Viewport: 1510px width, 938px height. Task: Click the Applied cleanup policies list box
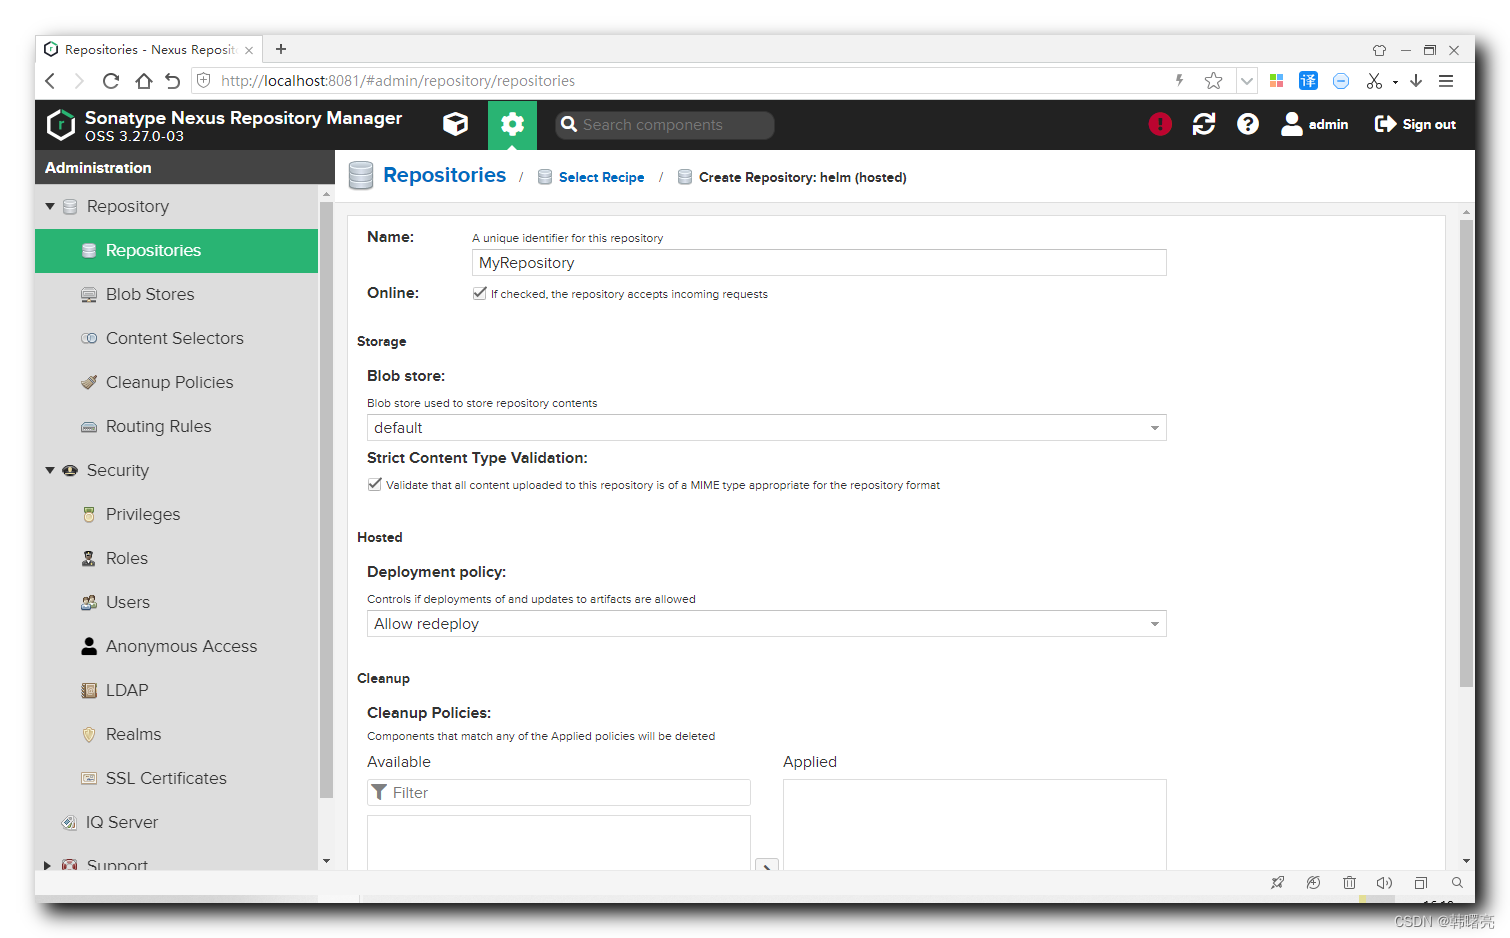click(975, 825)
